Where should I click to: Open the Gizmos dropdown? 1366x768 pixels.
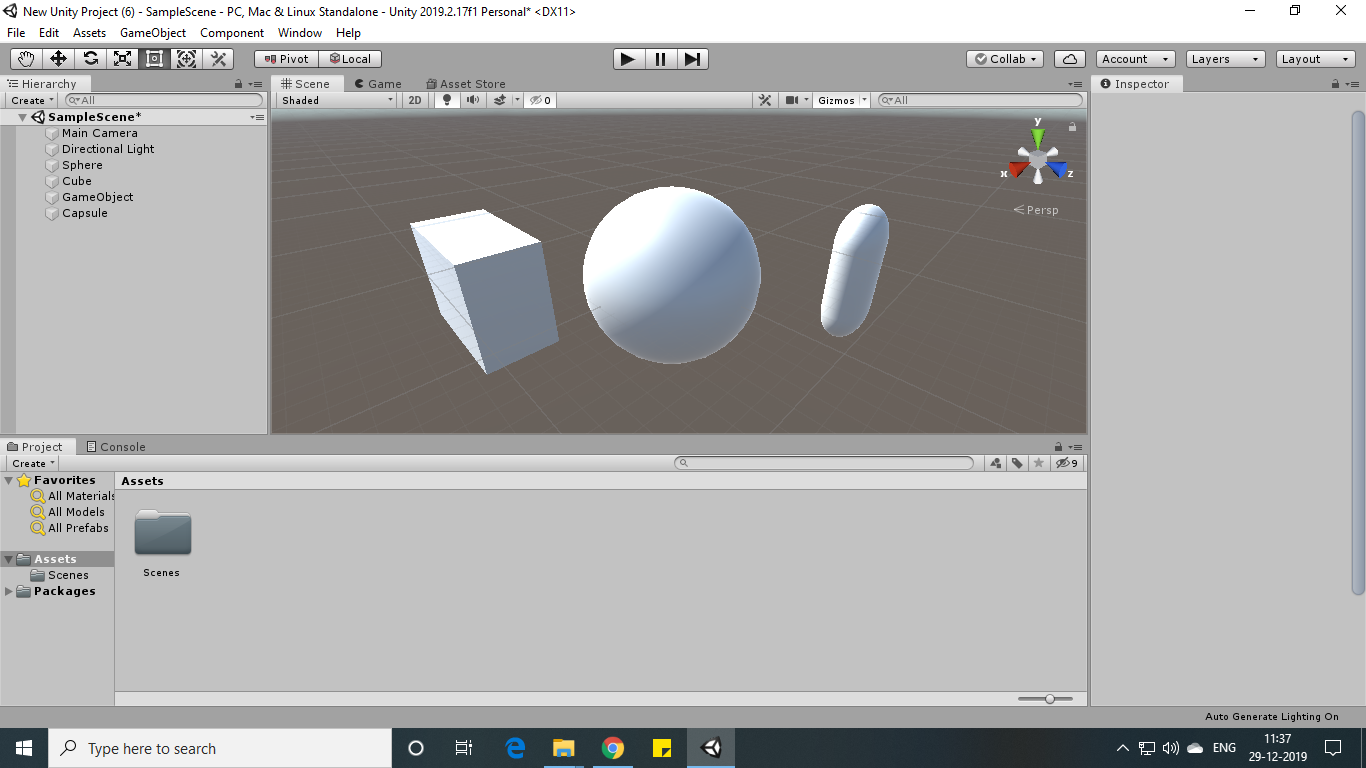pos(841,100)
